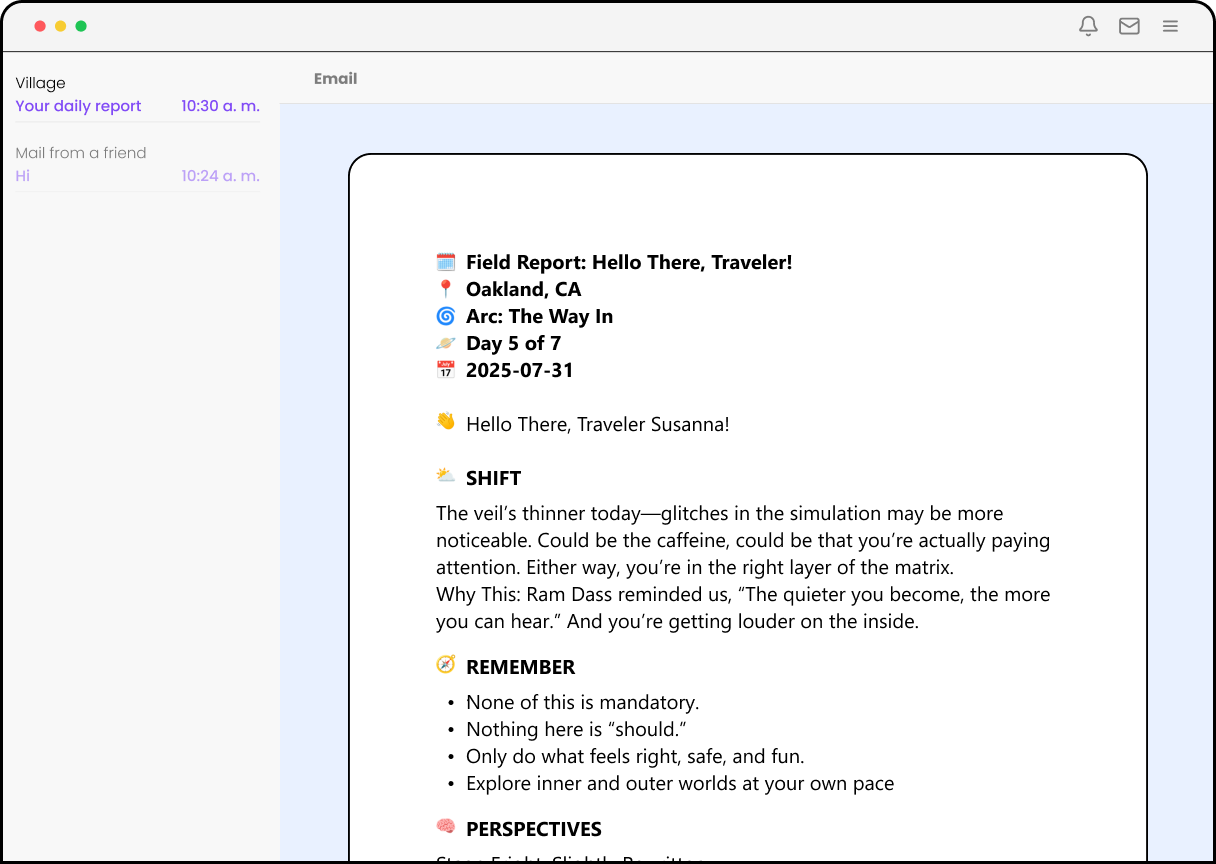Click 'Arc: The Way In' line

pyautogui.click(x=539, y=317)
